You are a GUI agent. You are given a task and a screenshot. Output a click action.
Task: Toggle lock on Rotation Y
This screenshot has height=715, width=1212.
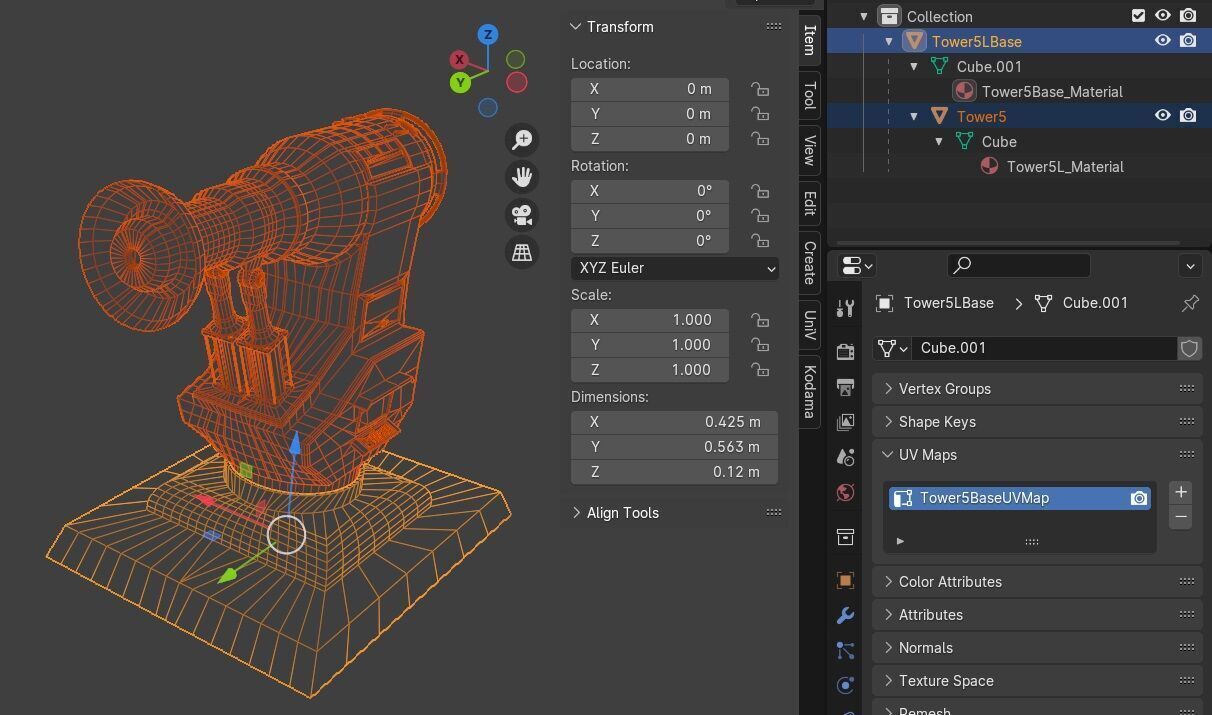coord(760,216)
